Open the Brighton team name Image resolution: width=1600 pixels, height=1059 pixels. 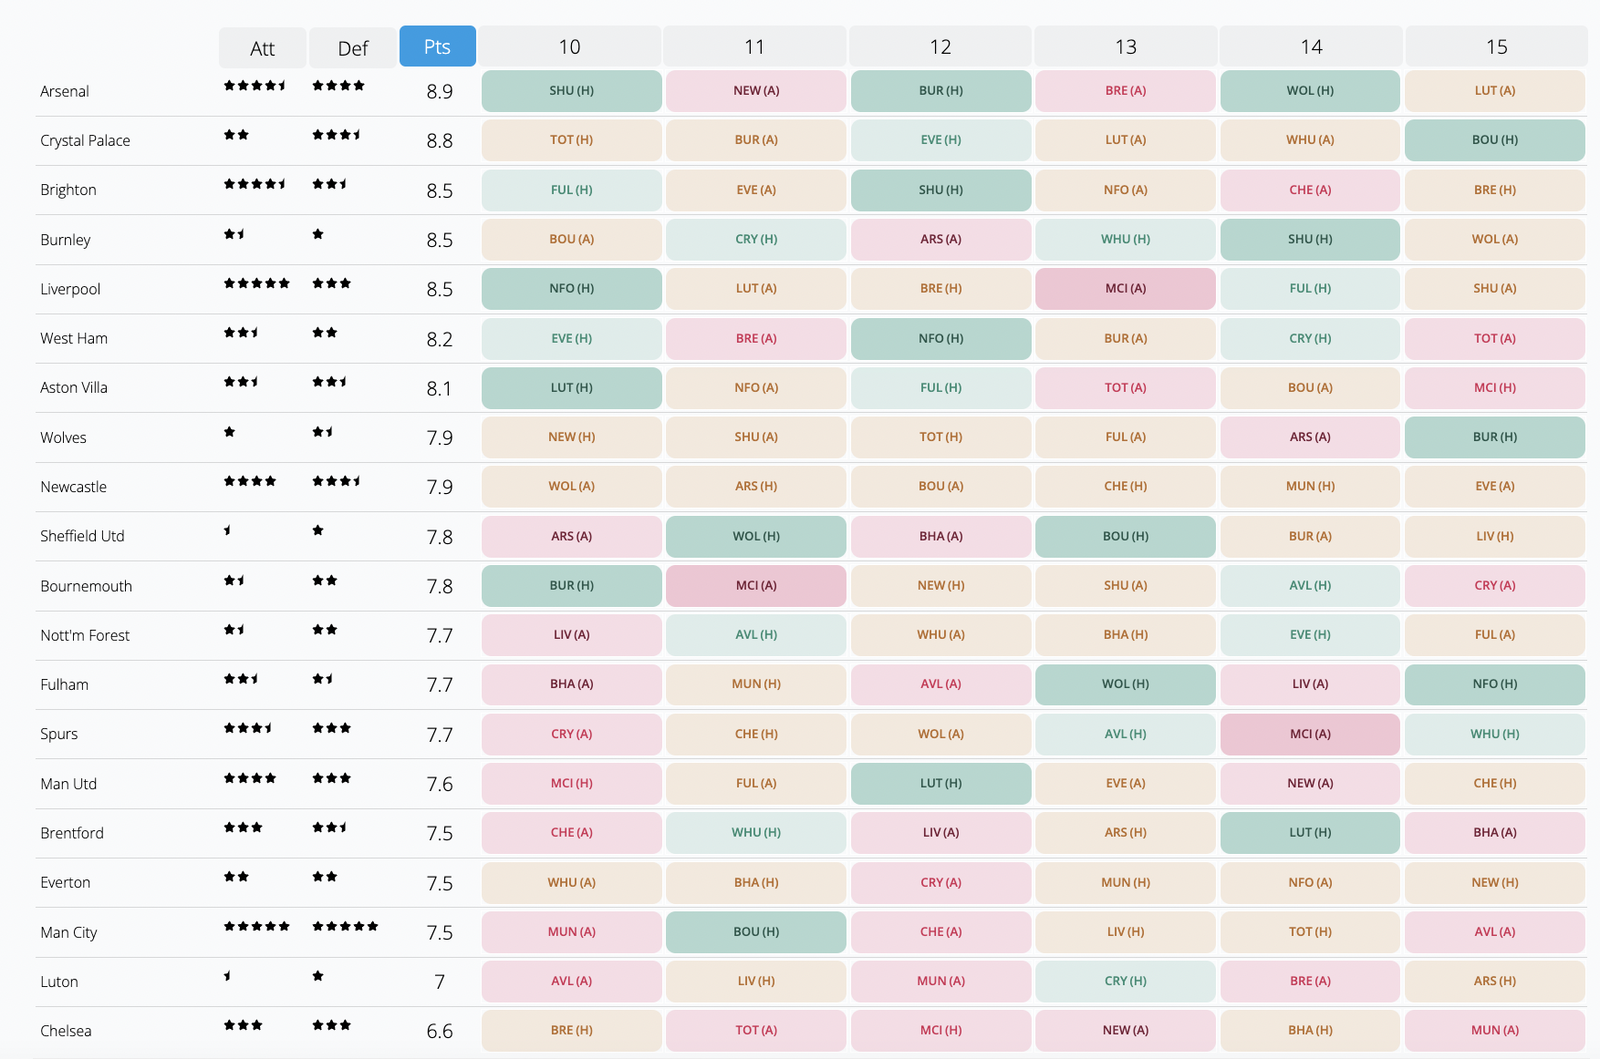point(68,190)
